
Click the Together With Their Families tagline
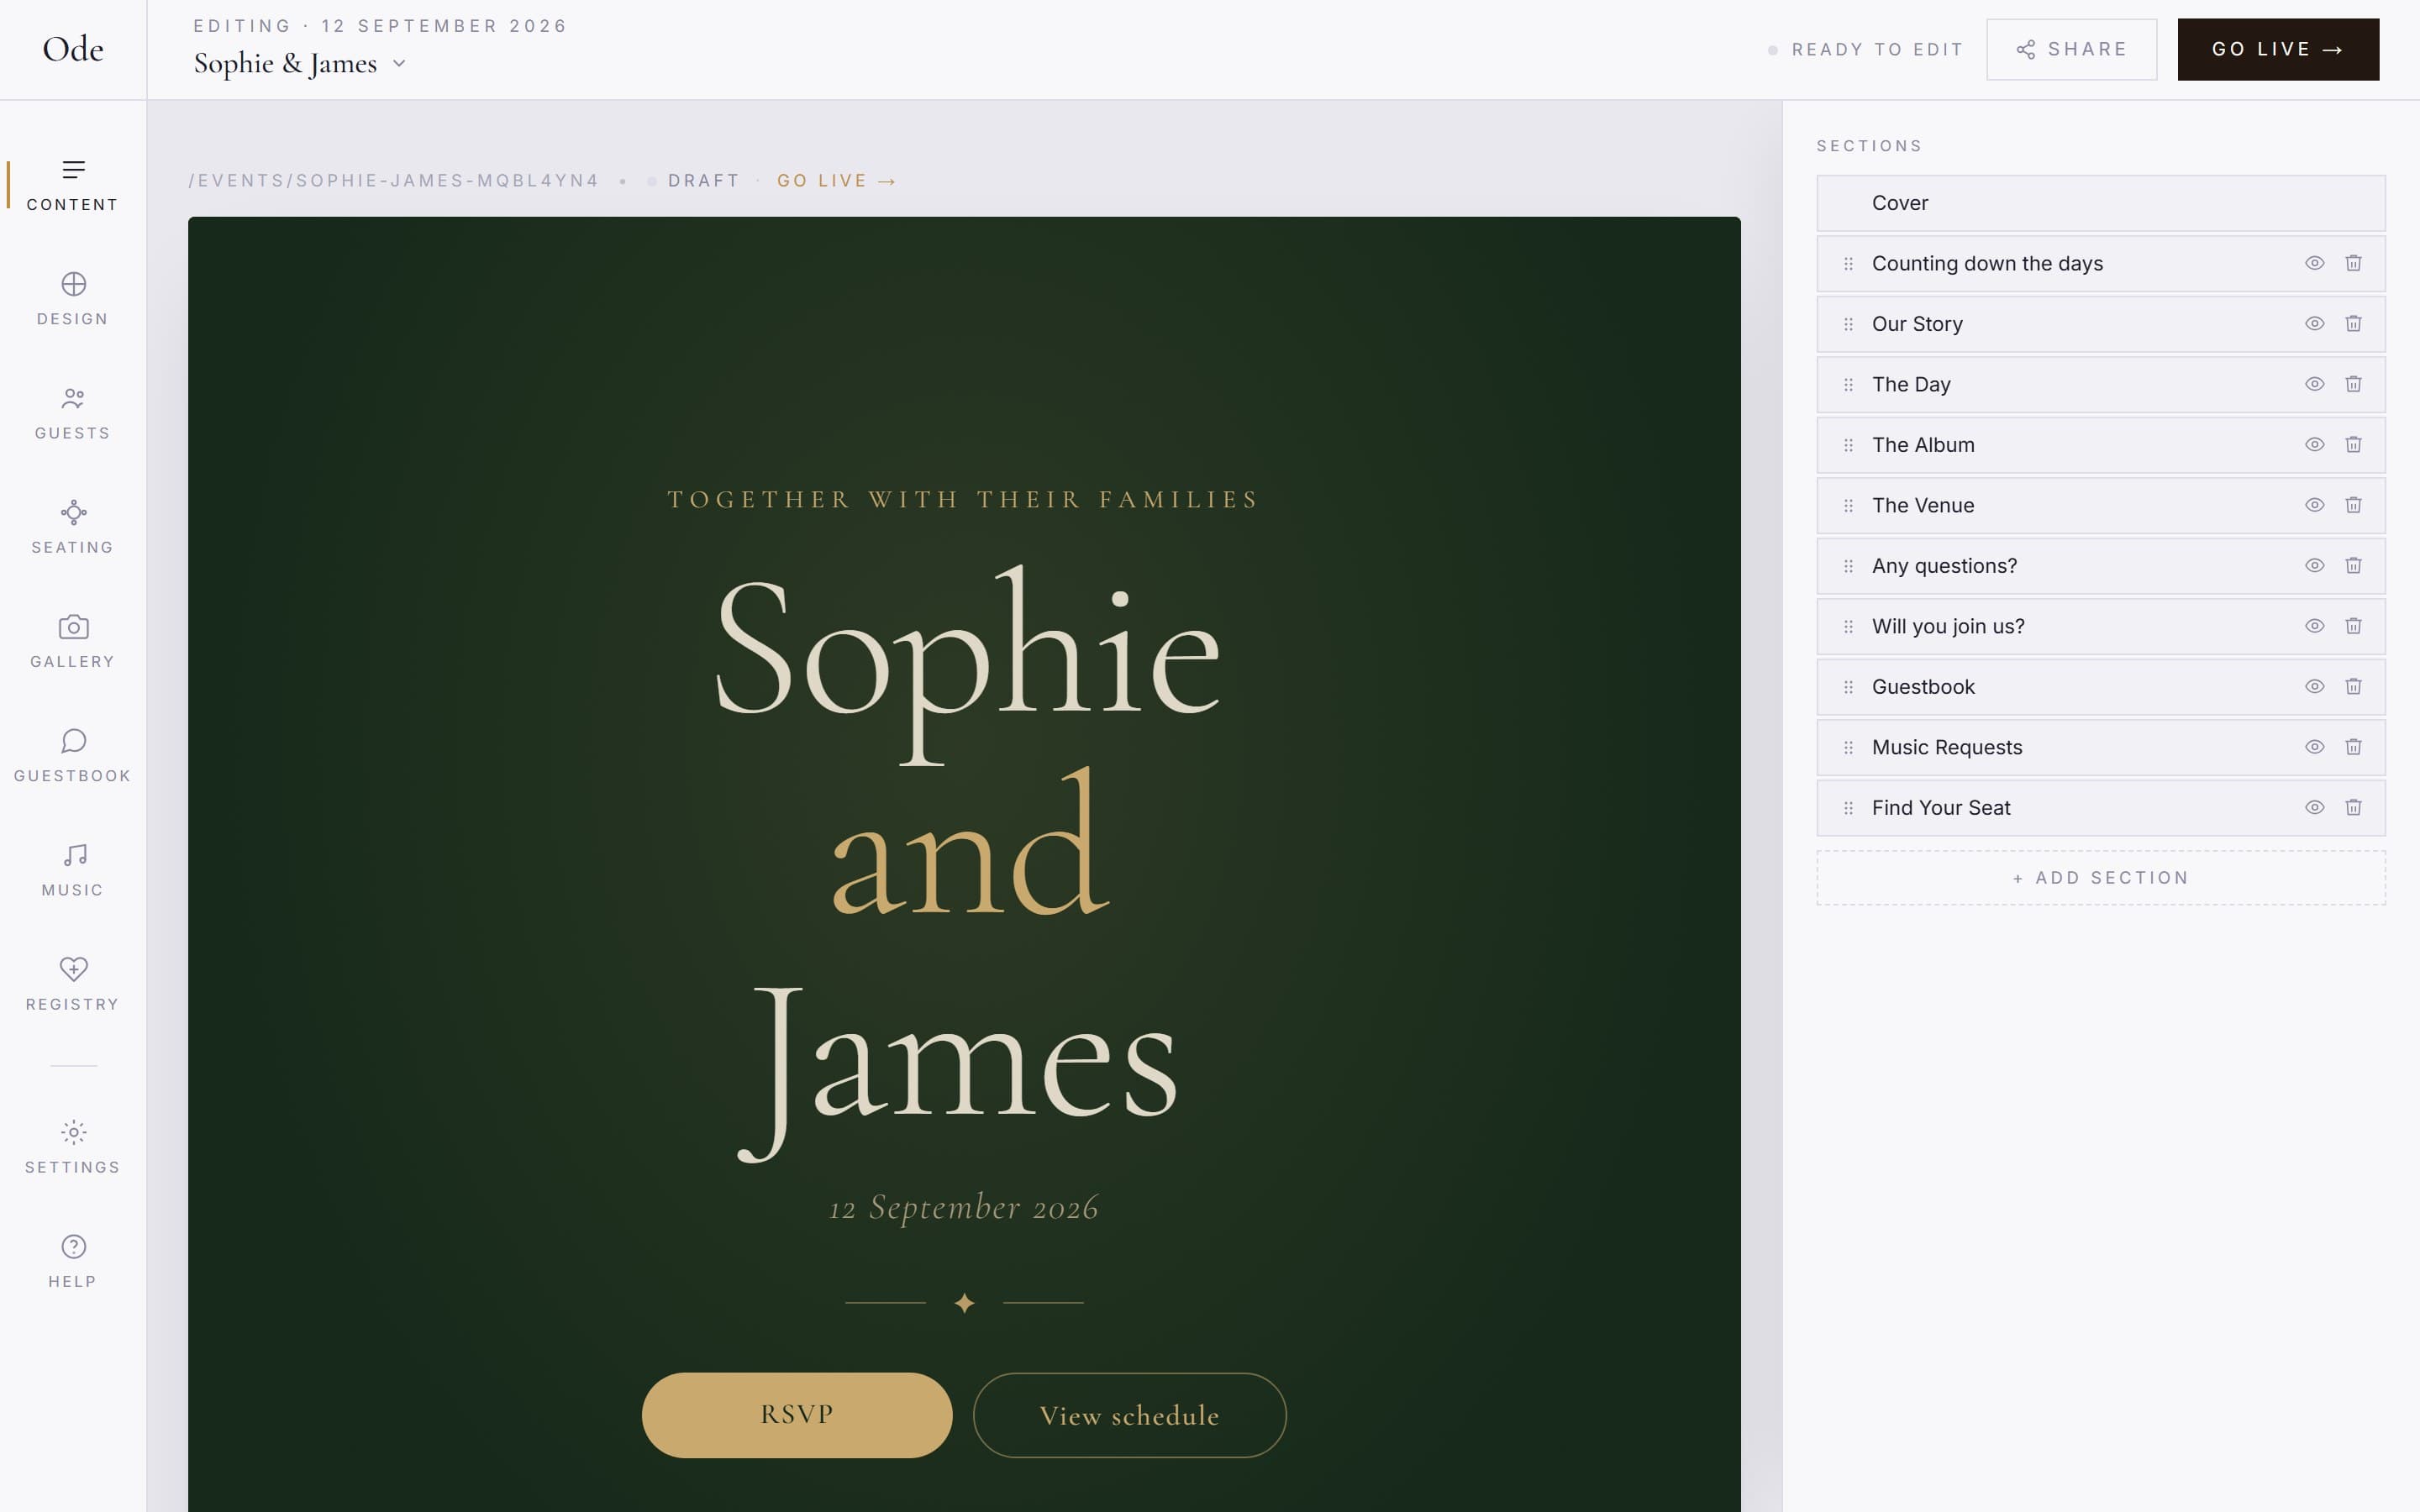click(964, 499)
